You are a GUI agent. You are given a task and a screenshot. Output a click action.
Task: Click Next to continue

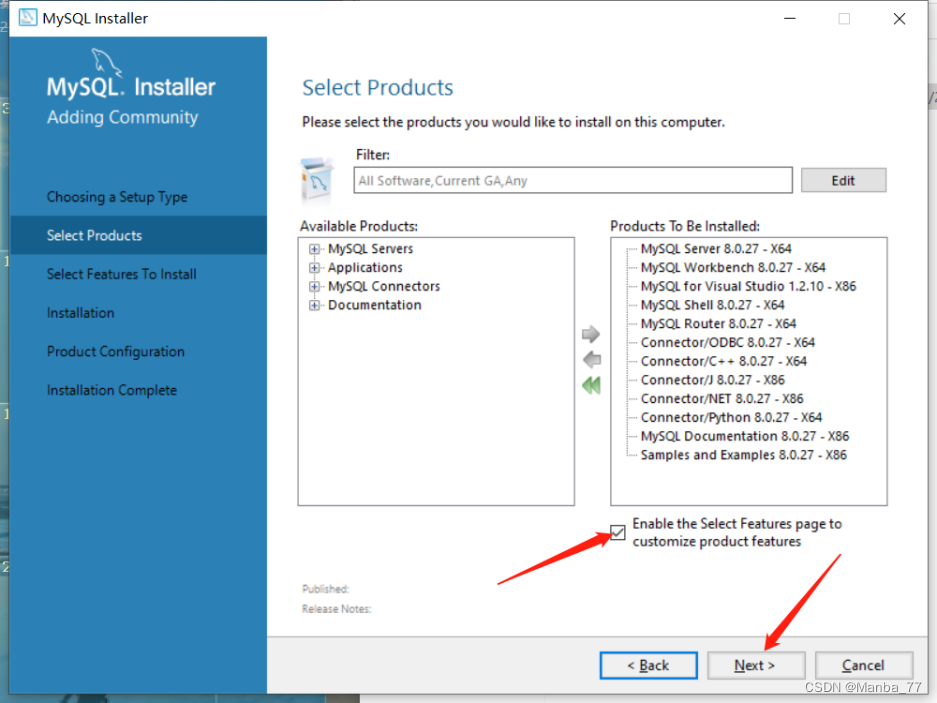tap(756, 665)
